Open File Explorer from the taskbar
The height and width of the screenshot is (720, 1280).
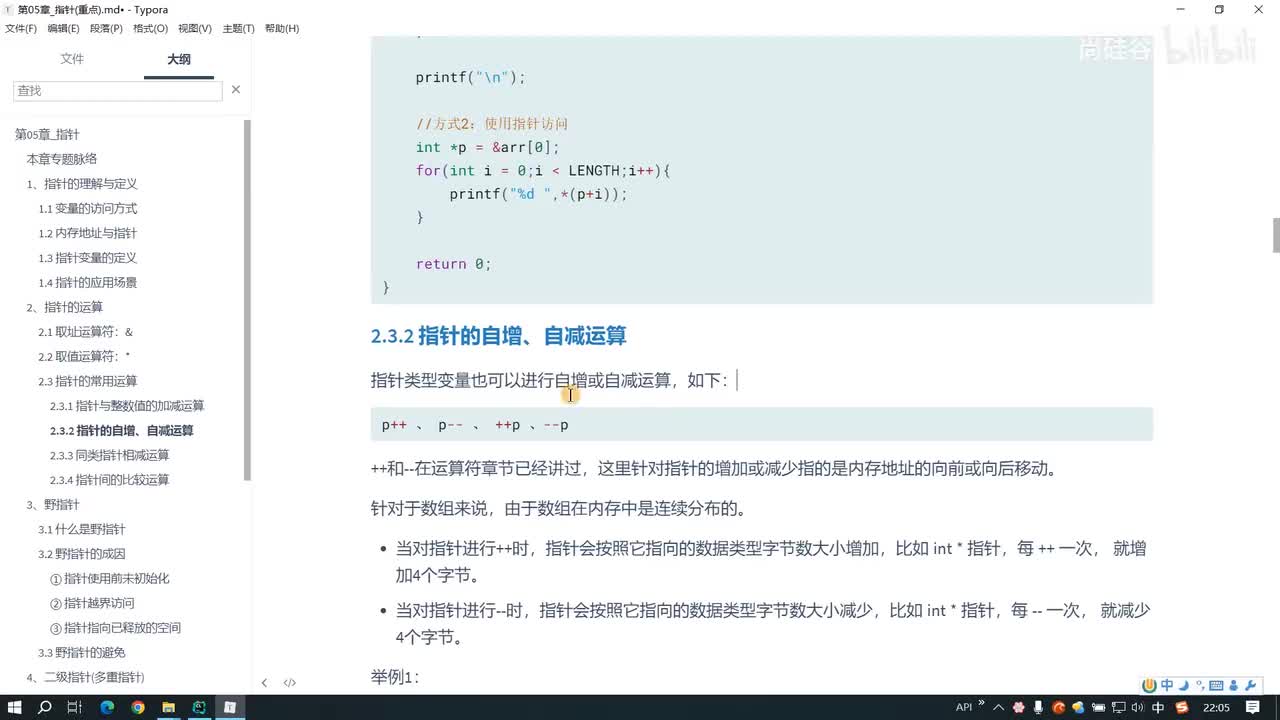click(168, 707)
